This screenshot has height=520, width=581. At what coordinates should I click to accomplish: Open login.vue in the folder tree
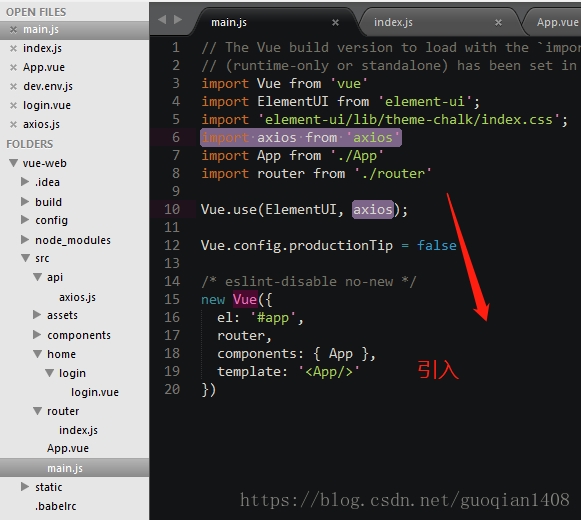click(95, 392)
